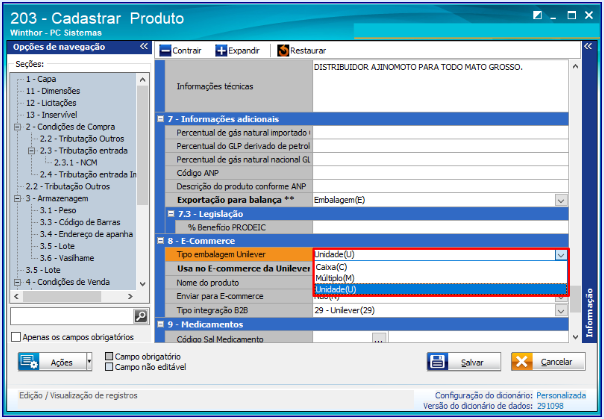Toggle Apenas os campos obrigatórios checkbox
The image size is (604, 419).
point(16,337)
